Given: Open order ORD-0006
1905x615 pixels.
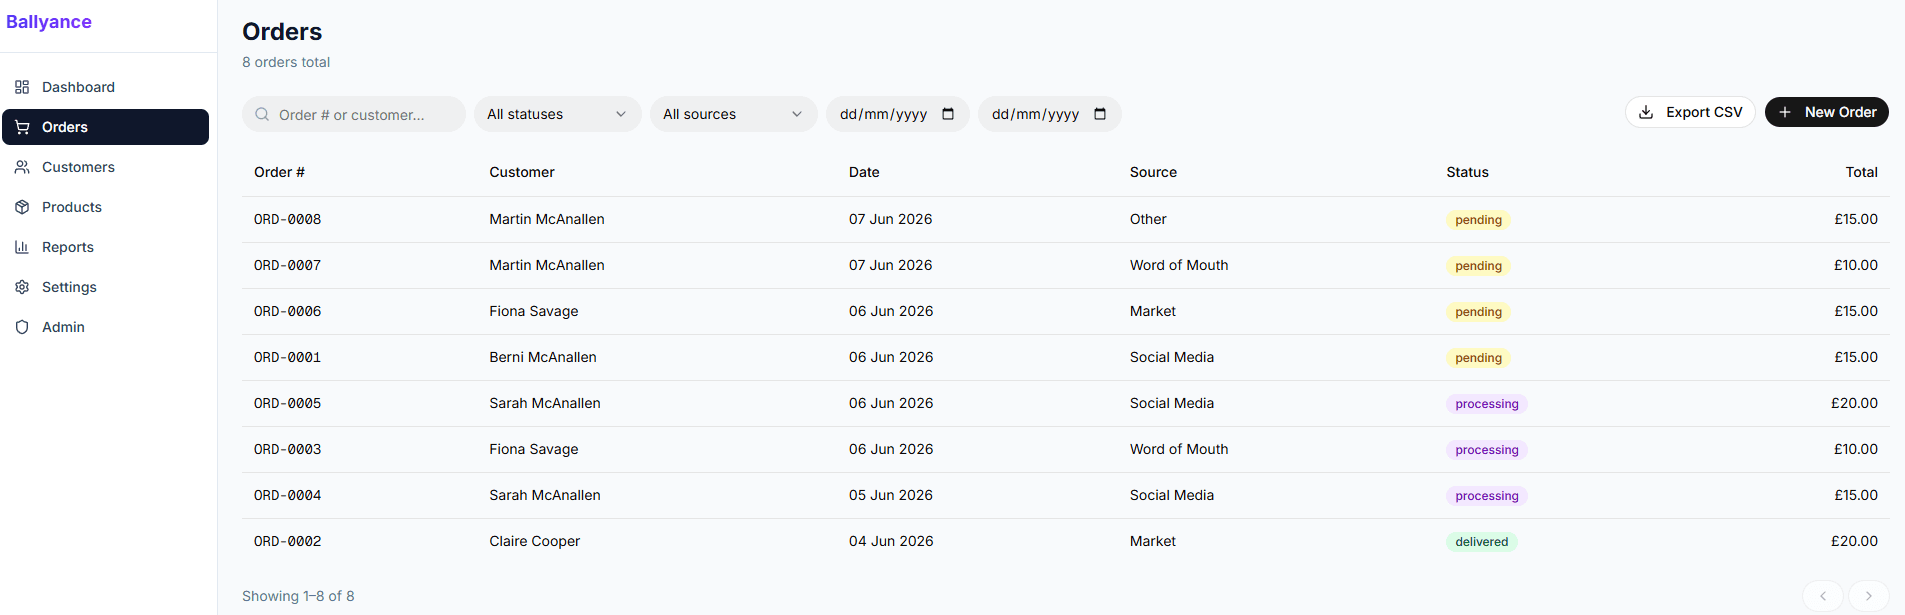Looking at the screenshot, I should tap(288, 311).
